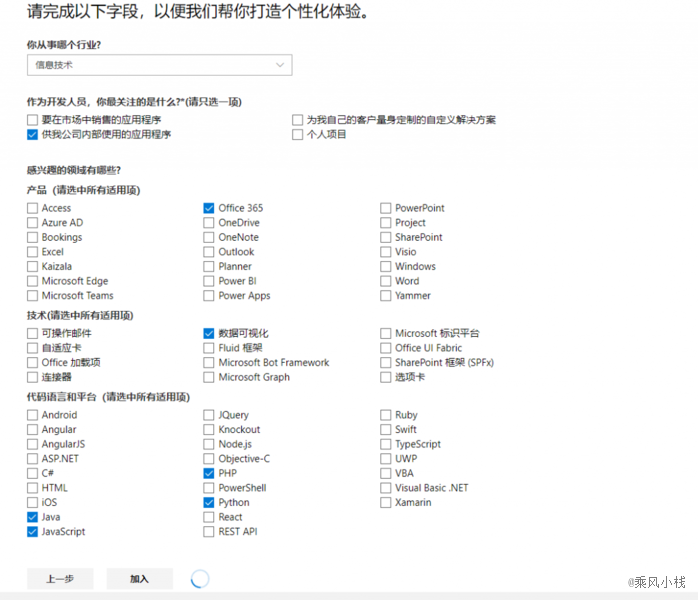
Task: Submit the form with 加入 button
Action: 139,579
